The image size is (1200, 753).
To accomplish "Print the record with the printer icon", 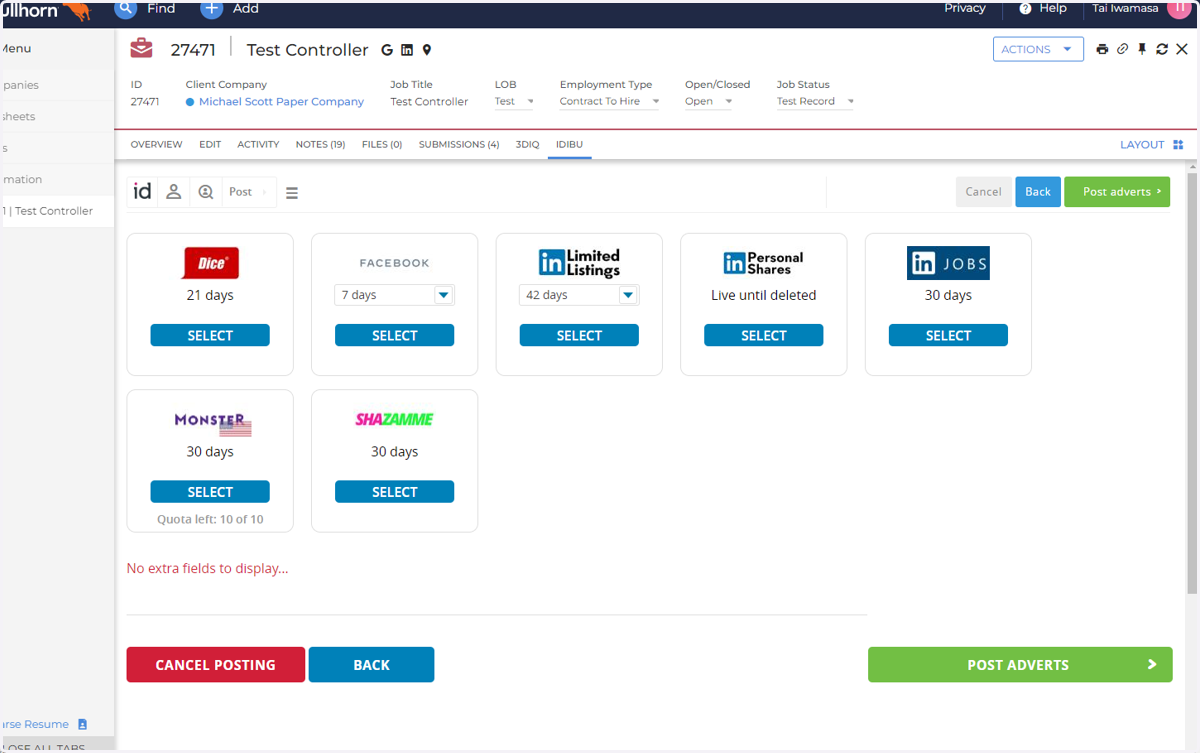I will click(x=1102, y=49).
